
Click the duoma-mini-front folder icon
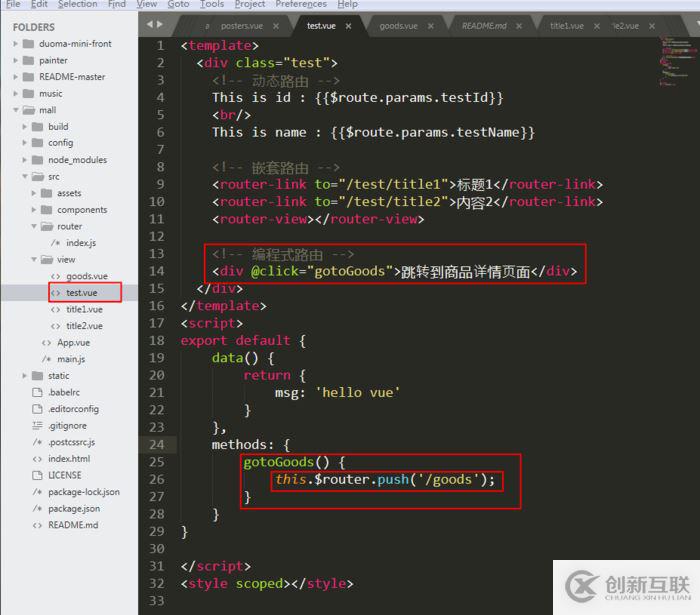point(28,44)
